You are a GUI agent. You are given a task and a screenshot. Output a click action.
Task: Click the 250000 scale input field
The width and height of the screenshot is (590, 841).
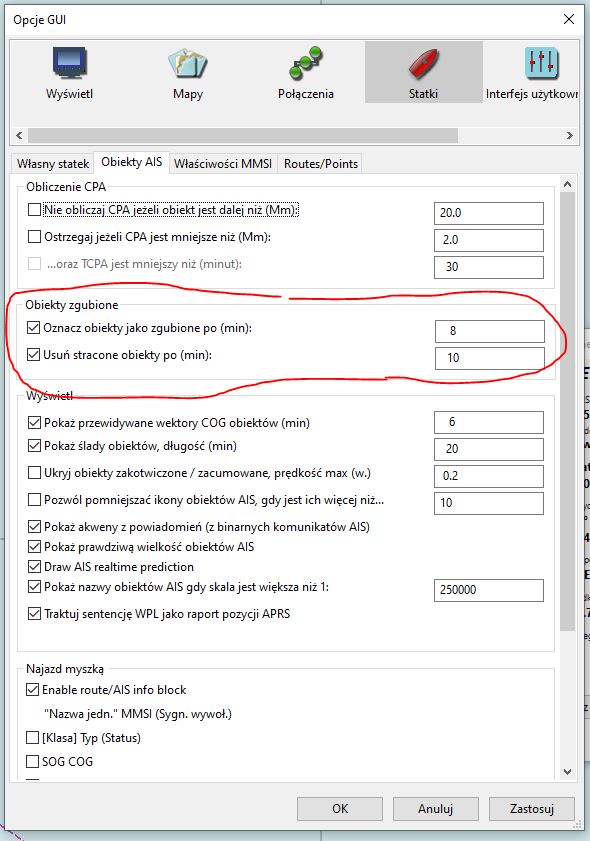tap(489, 590)
